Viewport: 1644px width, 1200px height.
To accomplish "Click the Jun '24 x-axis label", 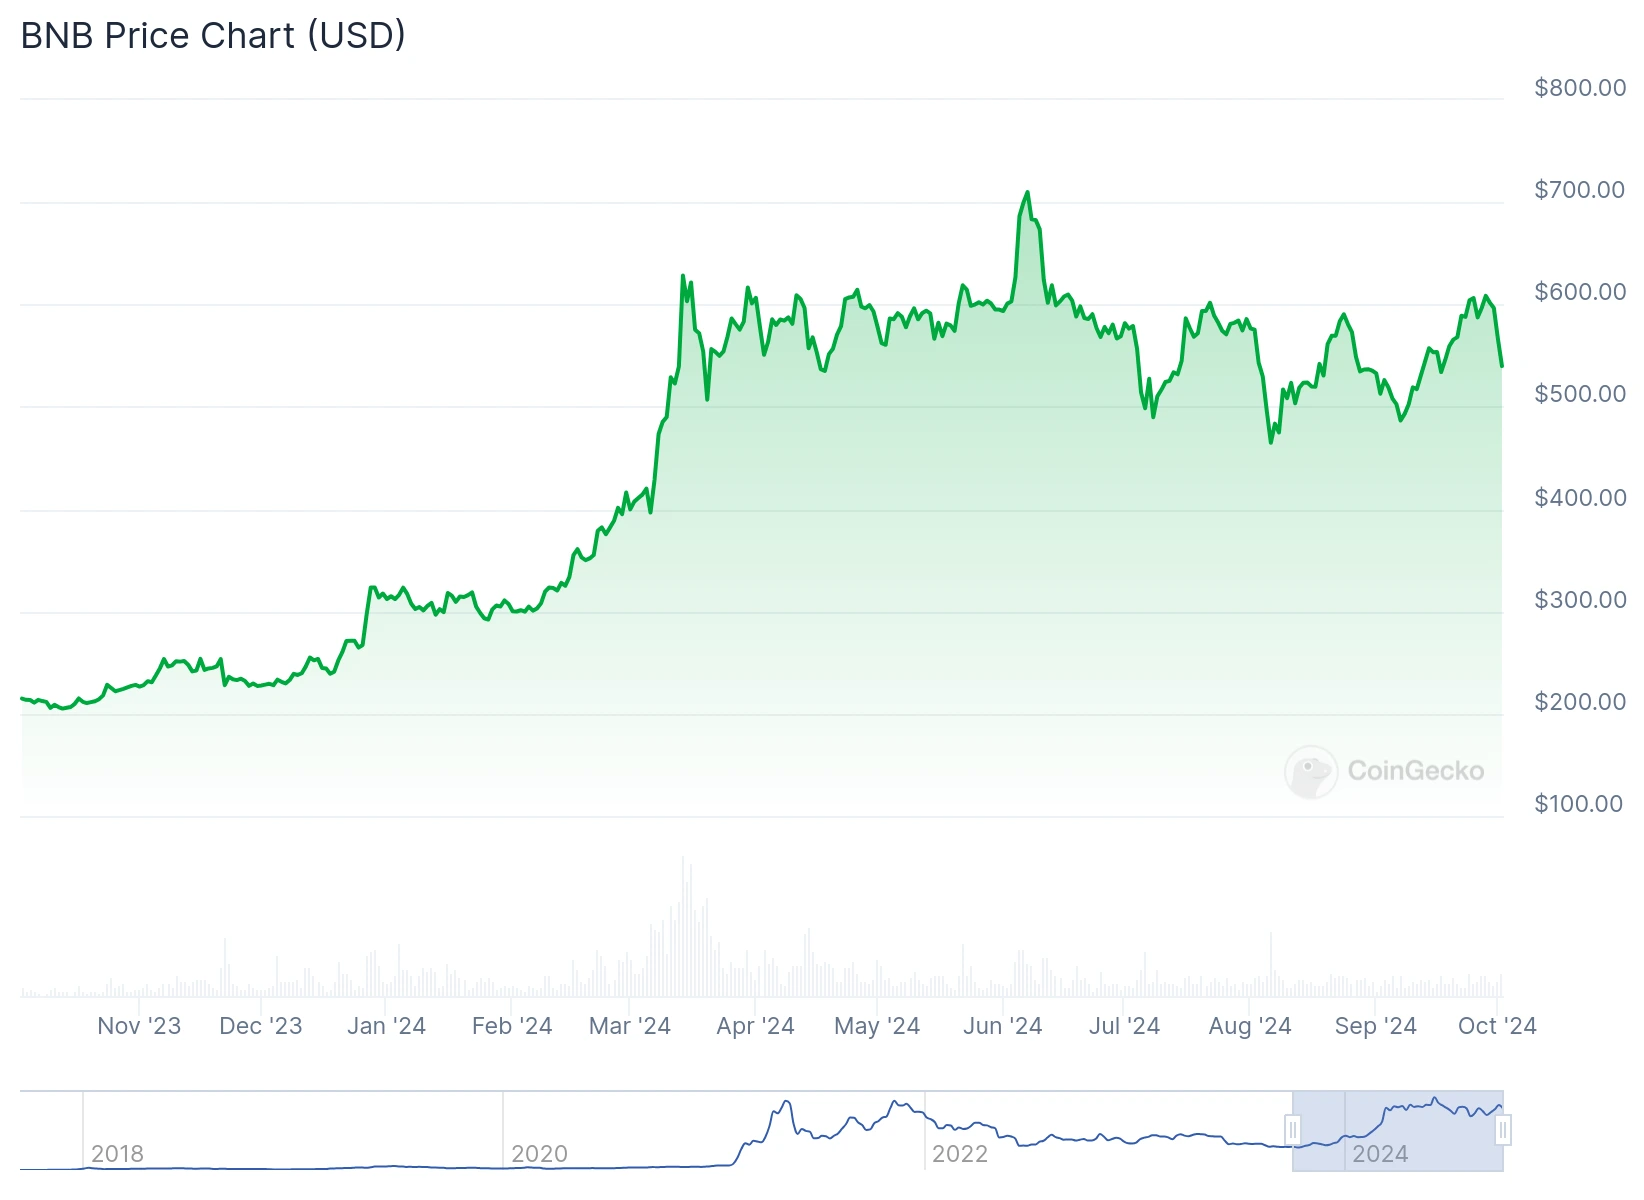I will (x=1002, y=1026).
